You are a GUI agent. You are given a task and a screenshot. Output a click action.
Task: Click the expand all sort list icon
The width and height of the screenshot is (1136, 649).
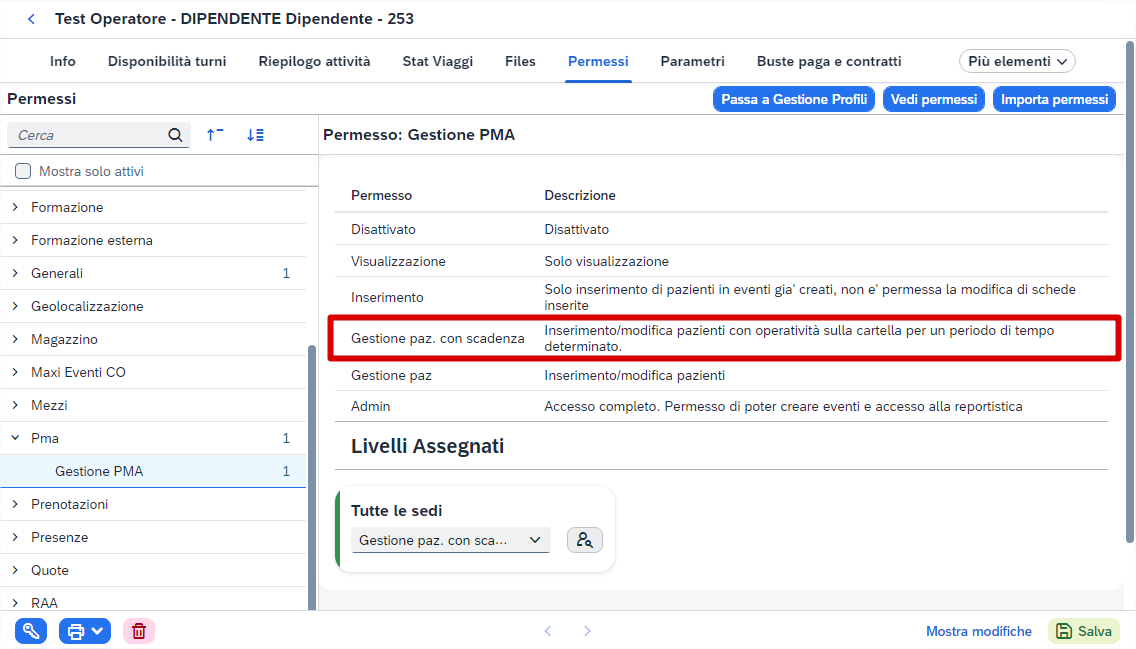tap(255, 135)
